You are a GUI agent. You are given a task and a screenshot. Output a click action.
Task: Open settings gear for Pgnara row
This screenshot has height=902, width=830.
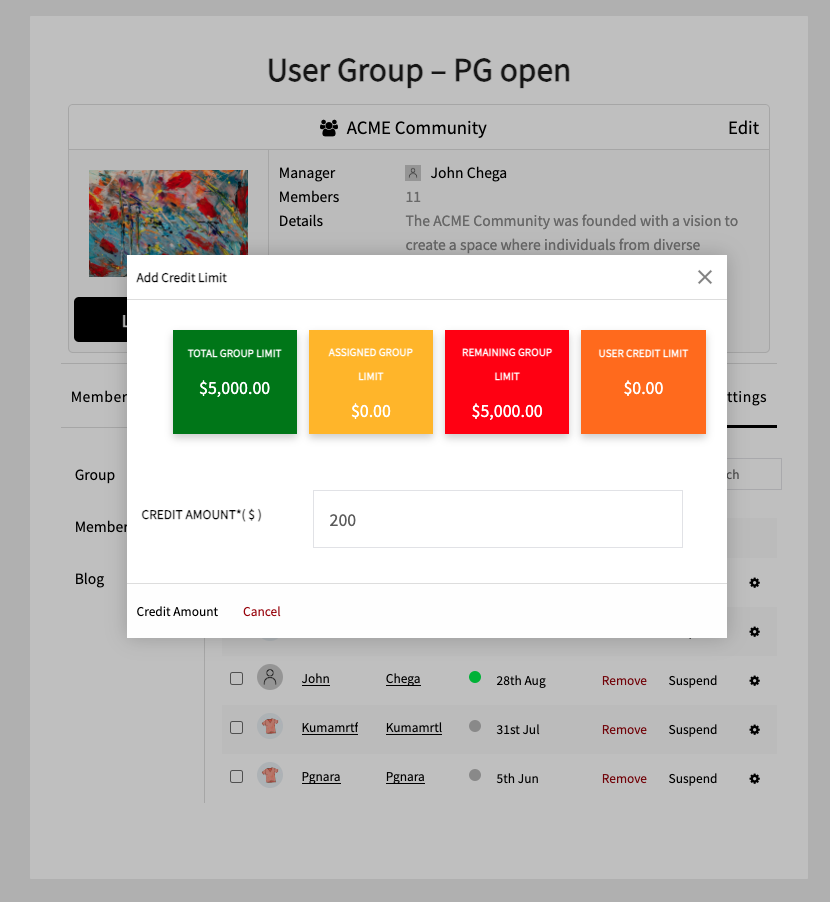tap(755, 778)
